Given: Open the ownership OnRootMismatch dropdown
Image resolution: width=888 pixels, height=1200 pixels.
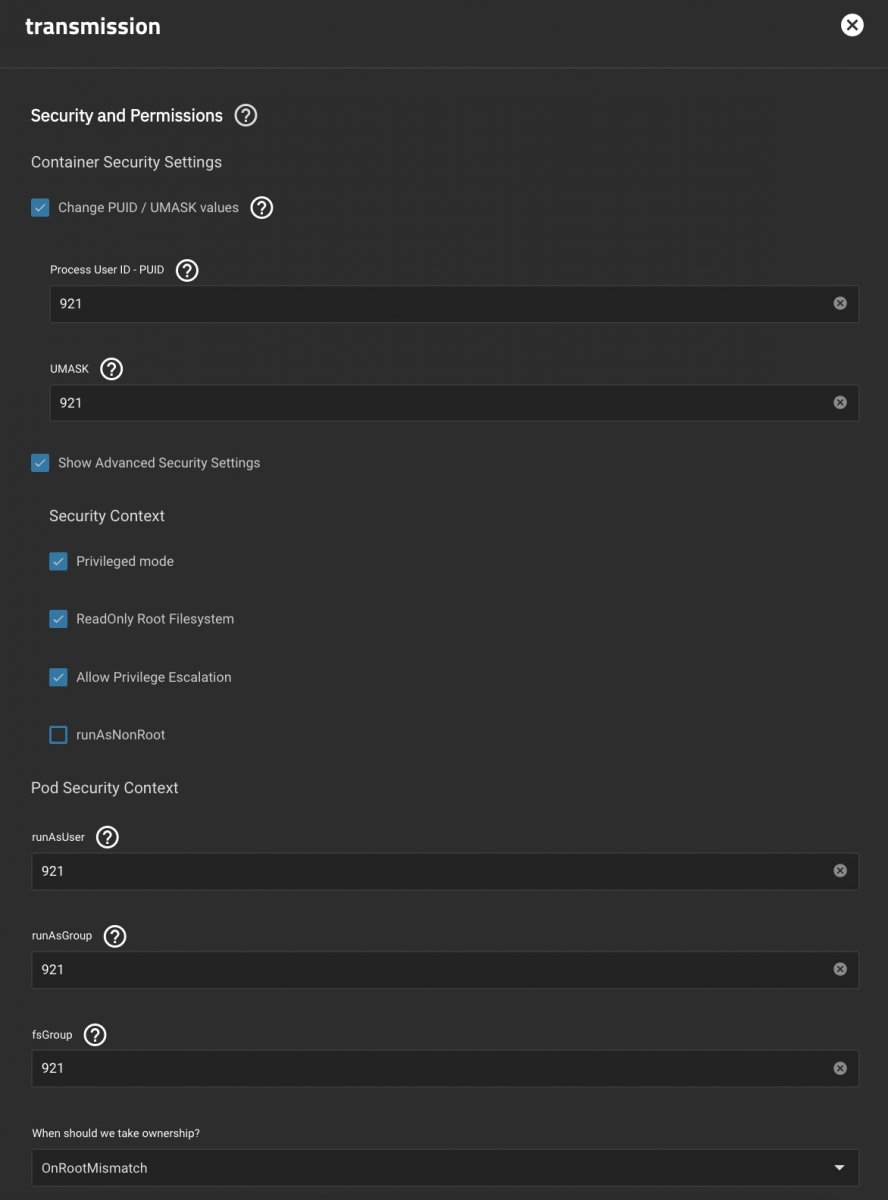Looking at the screenshot, I should pyautogui.click(x=445, y=1168).
